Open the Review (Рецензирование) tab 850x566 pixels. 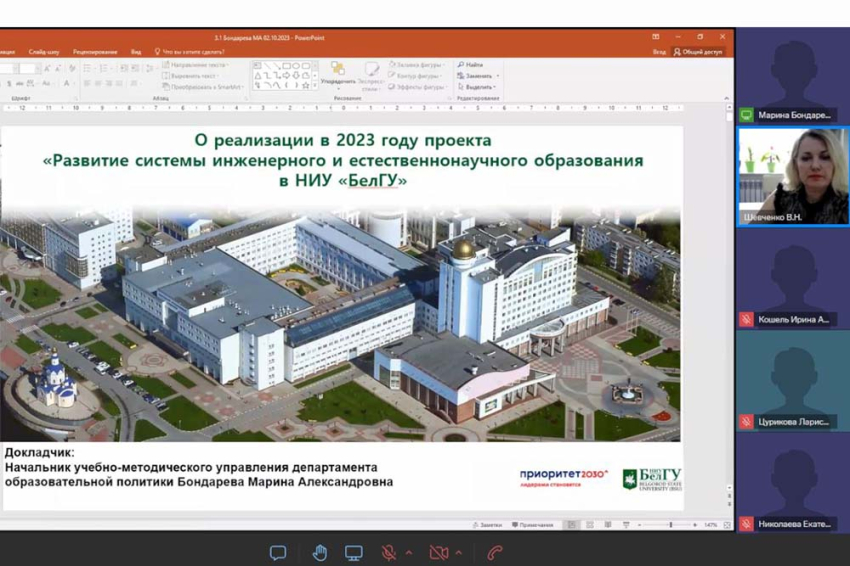tap(95, 51)
